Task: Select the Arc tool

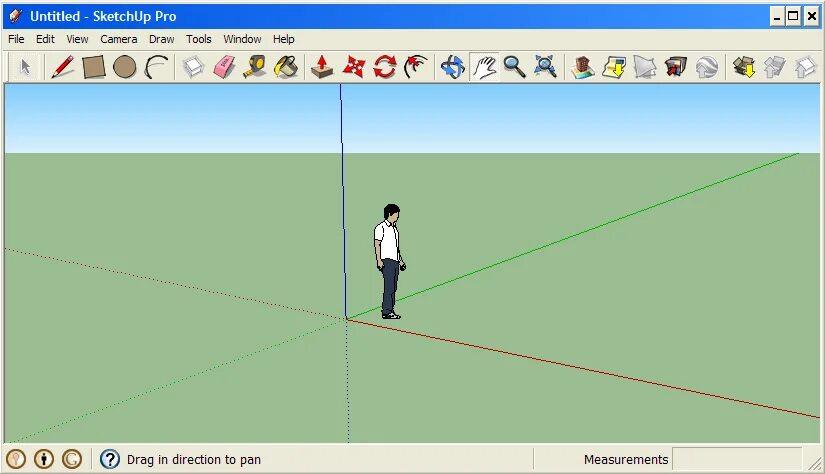Action: (x=156, y=67)
